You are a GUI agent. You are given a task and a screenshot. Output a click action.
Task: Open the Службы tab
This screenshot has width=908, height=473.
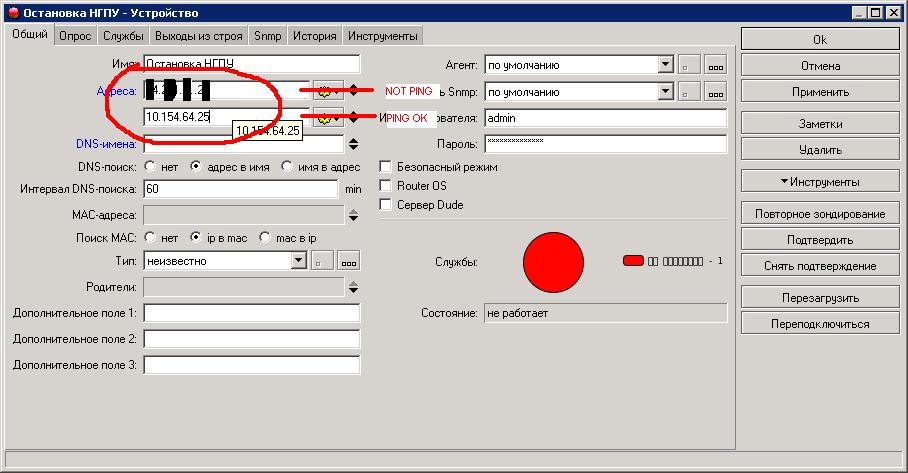click(123, 36)
